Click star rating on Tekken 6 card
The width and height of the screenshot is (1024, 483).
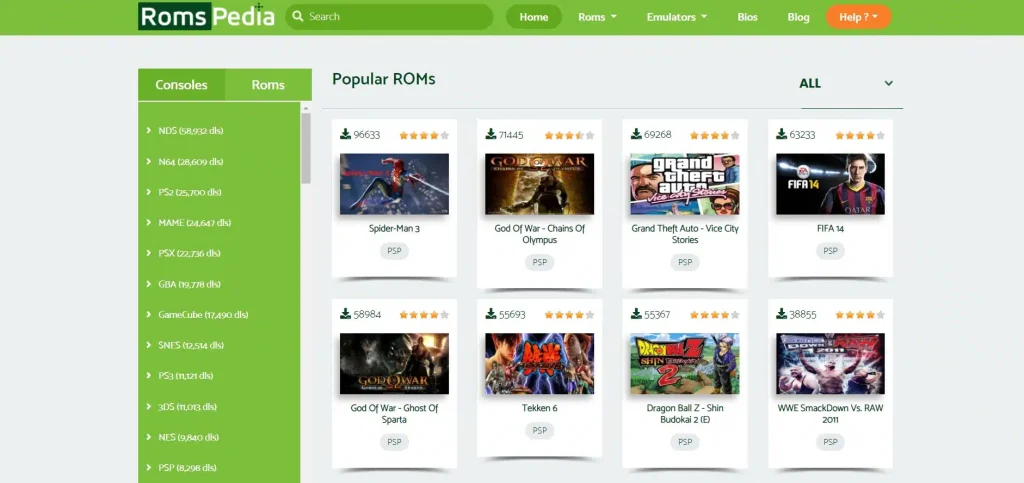(x=569, y=315)
